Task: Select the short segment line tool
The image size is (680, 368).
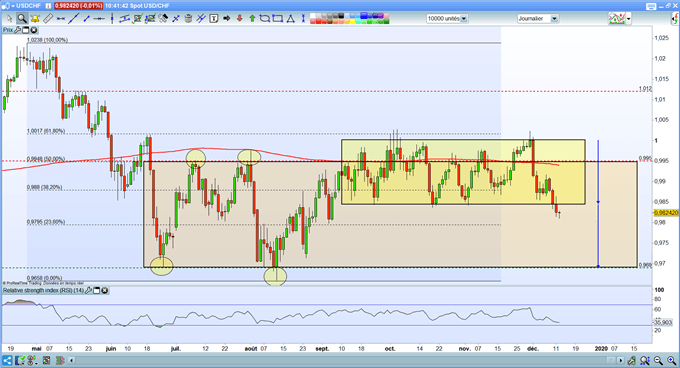Action: (x=86, y=19)
